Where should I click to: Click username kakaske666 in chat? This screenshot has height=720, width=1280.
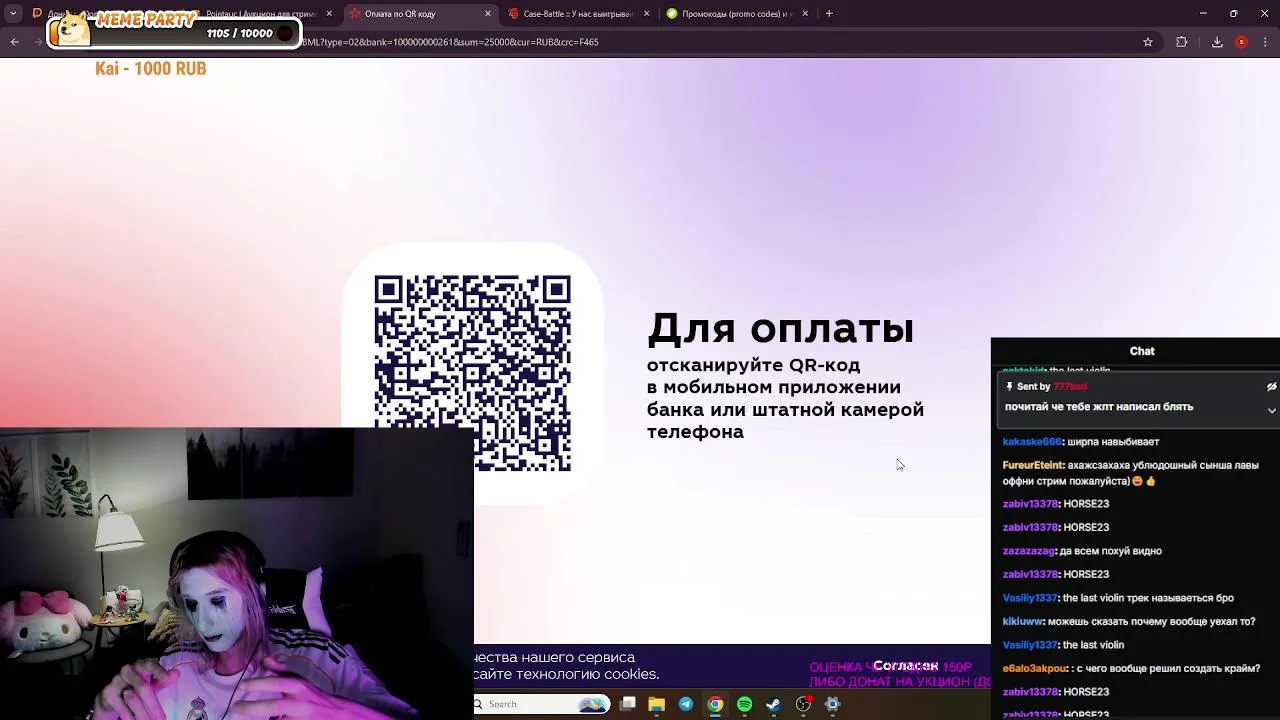coord(1032,442)
